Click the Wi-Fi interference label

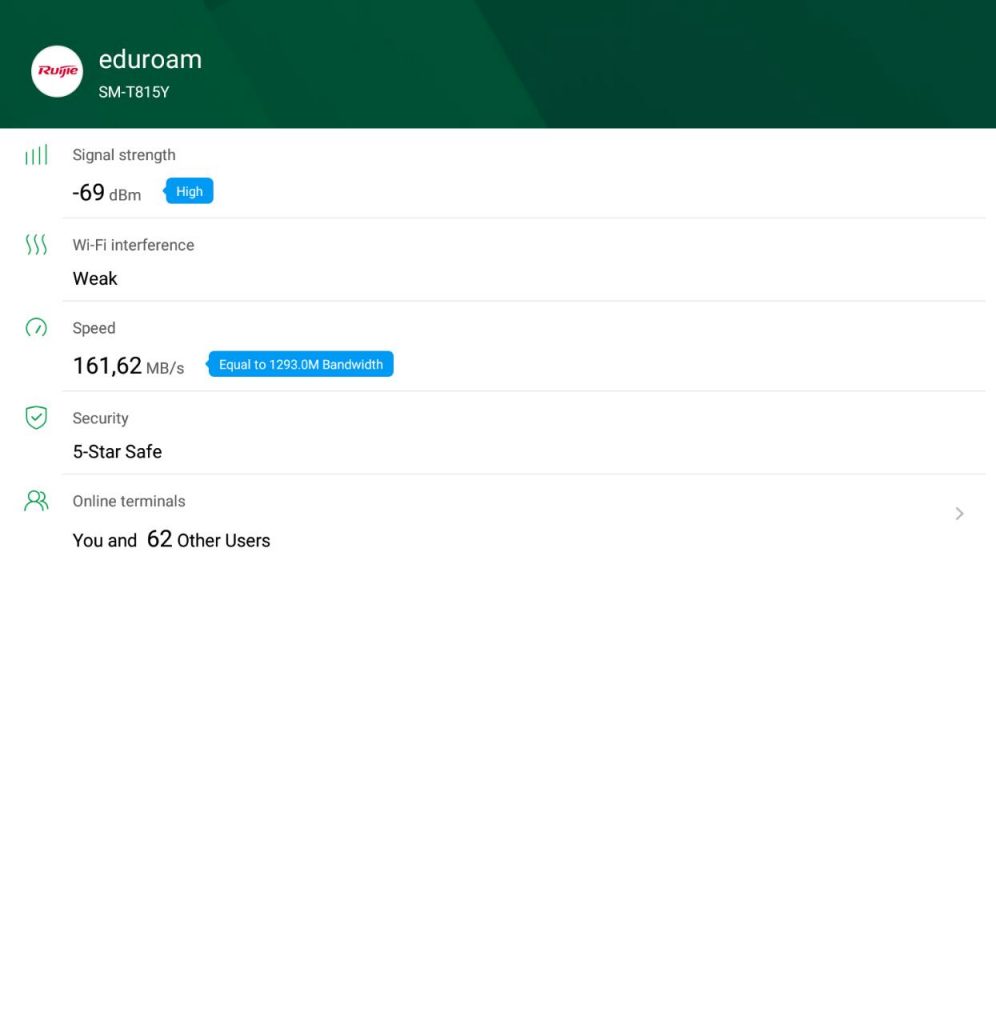point(133,245)
